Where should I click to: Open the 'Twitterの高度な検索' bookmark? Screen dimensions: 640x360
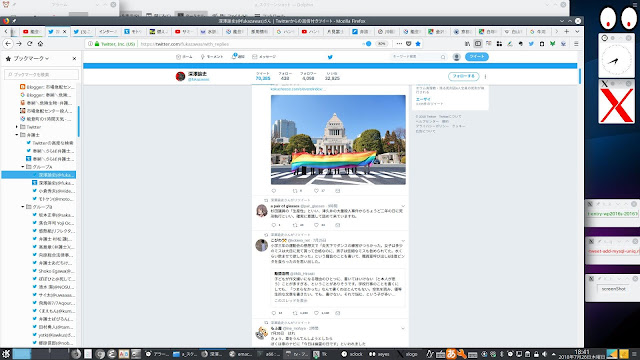[x=50, y=143]
